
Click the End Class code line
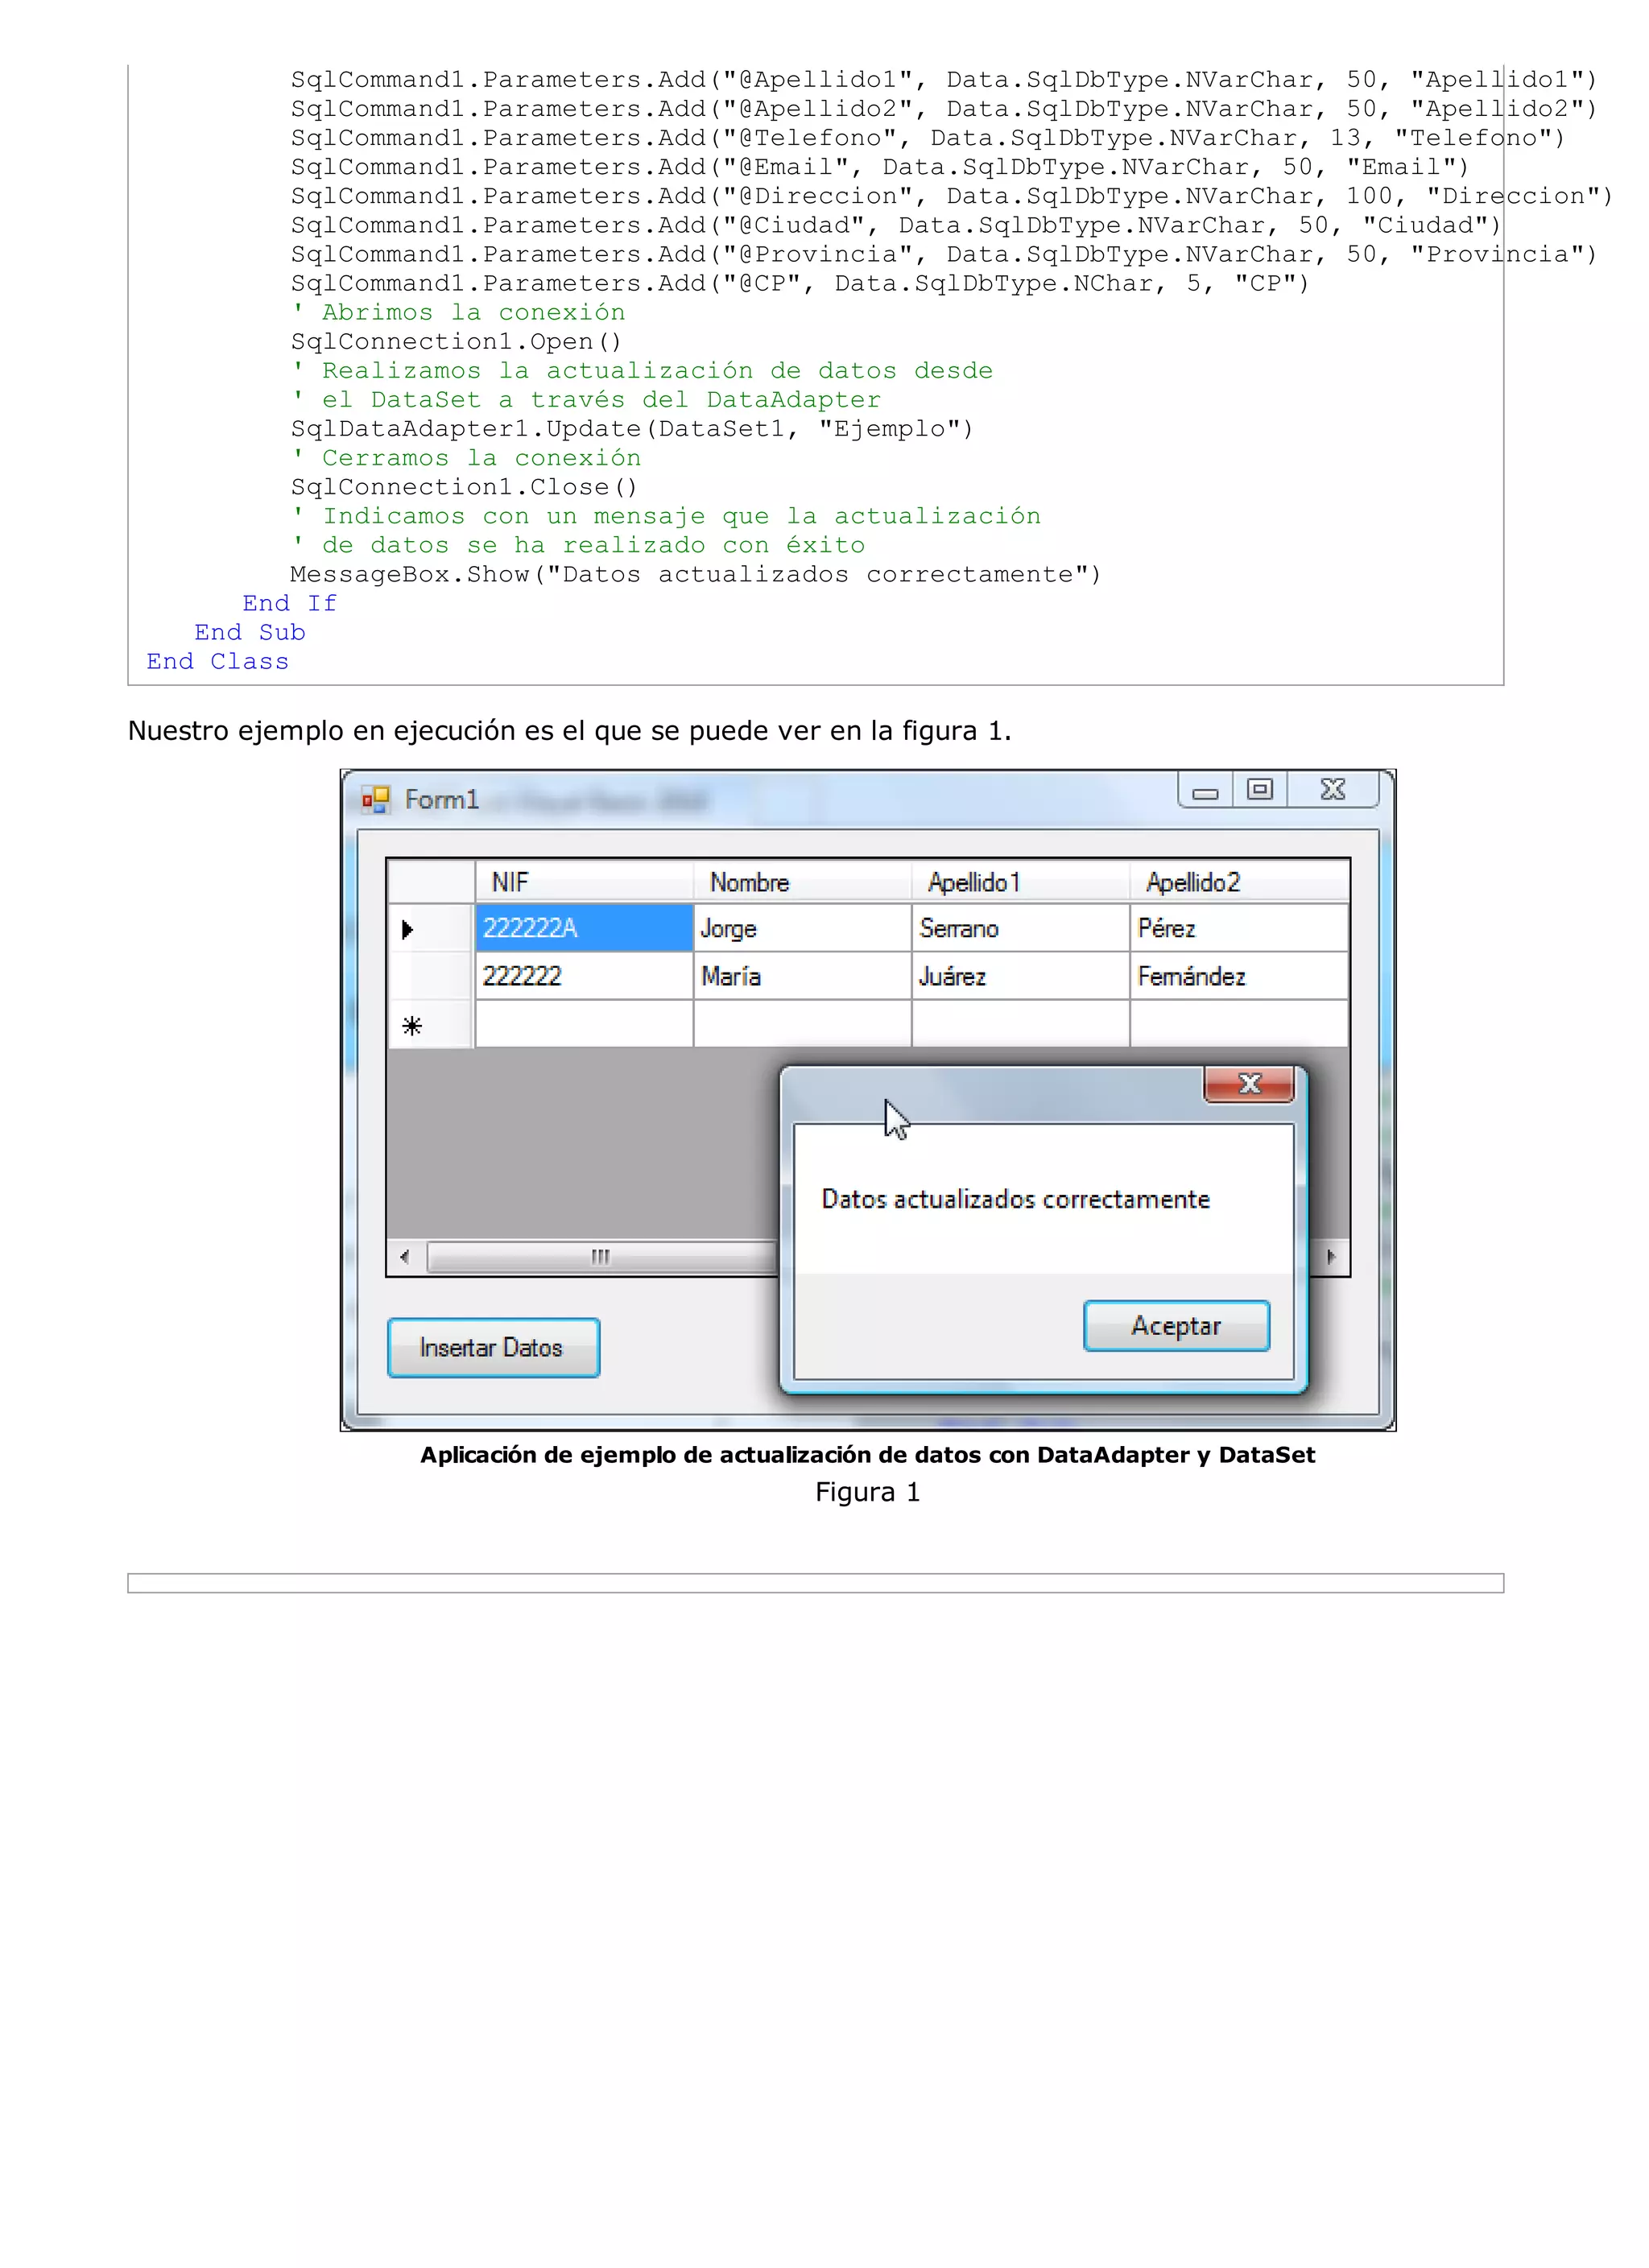click(217, 661)
